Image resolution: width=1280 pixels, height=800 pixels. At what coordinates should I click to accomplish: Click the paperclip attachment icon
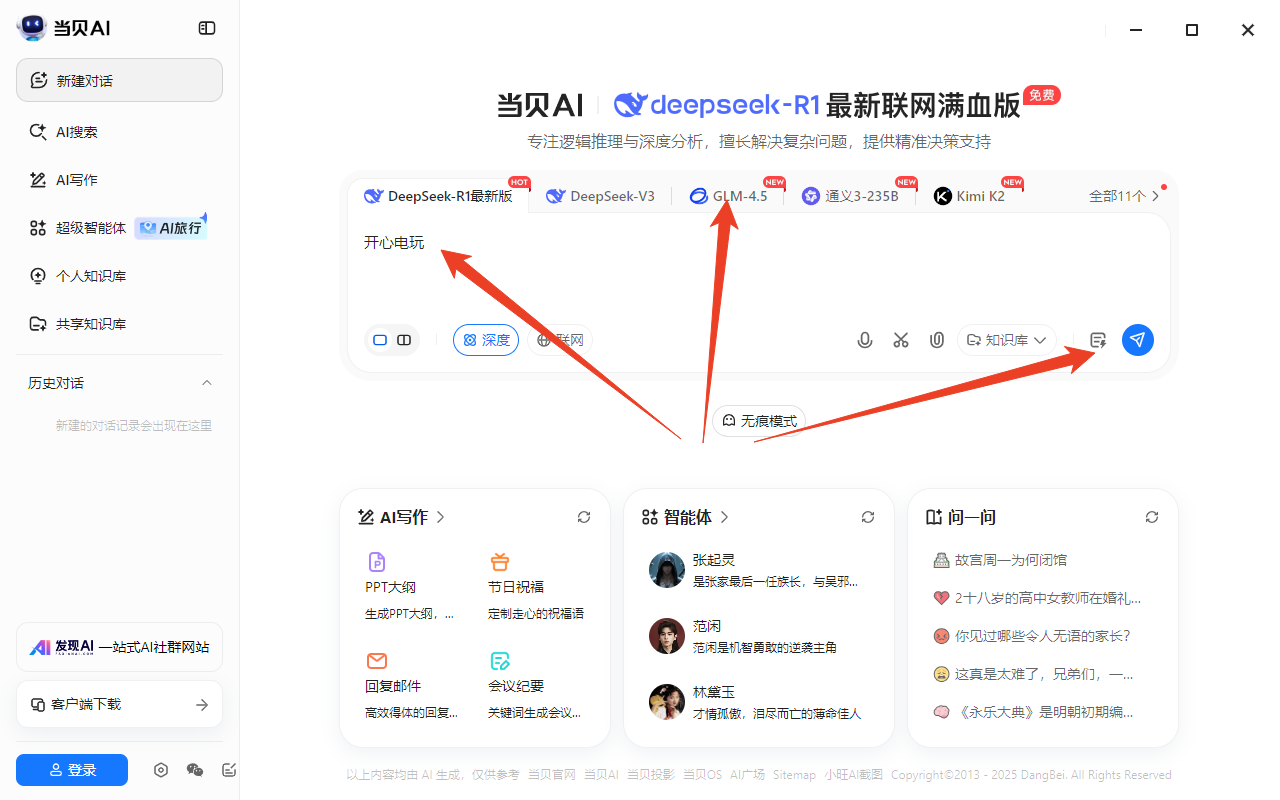click(937, 340)
